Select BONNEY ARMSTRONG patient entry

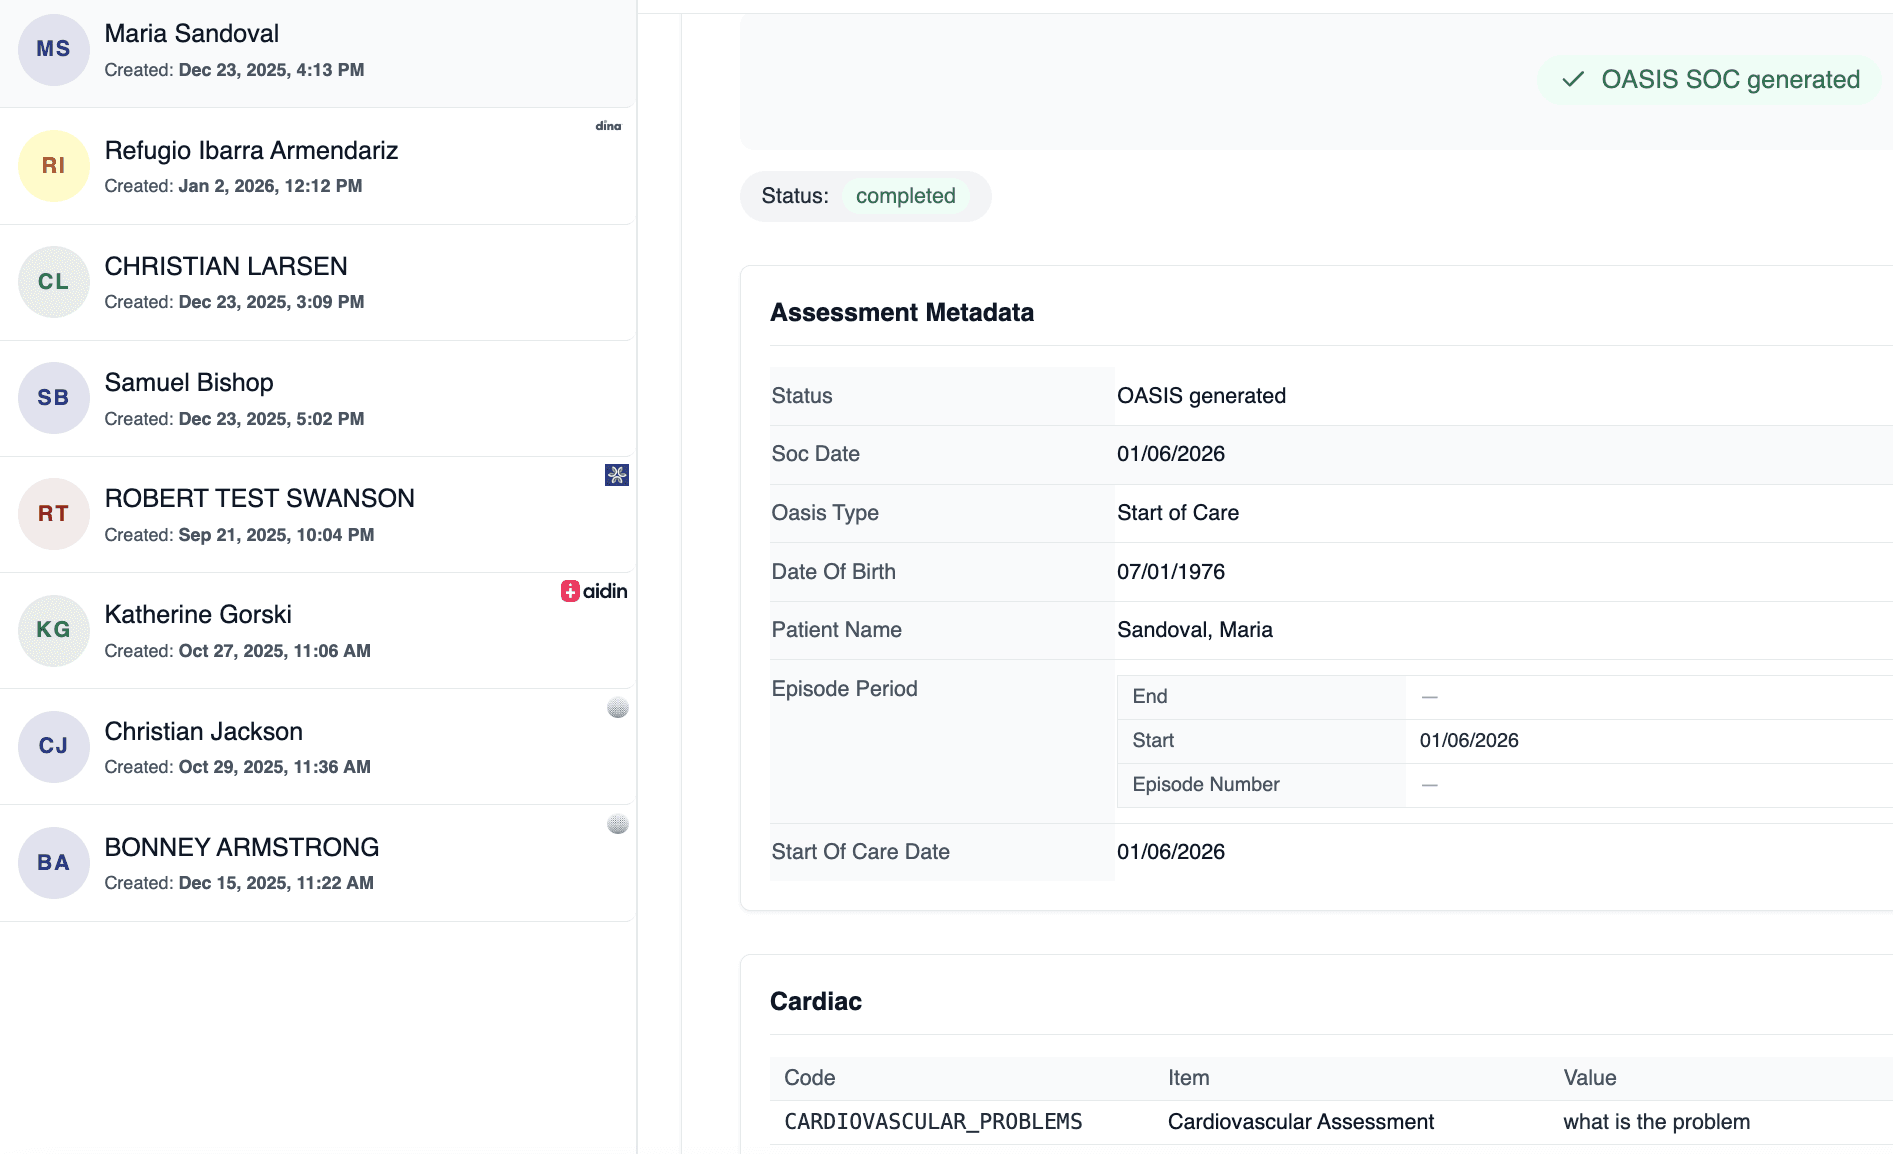(317, 863)
